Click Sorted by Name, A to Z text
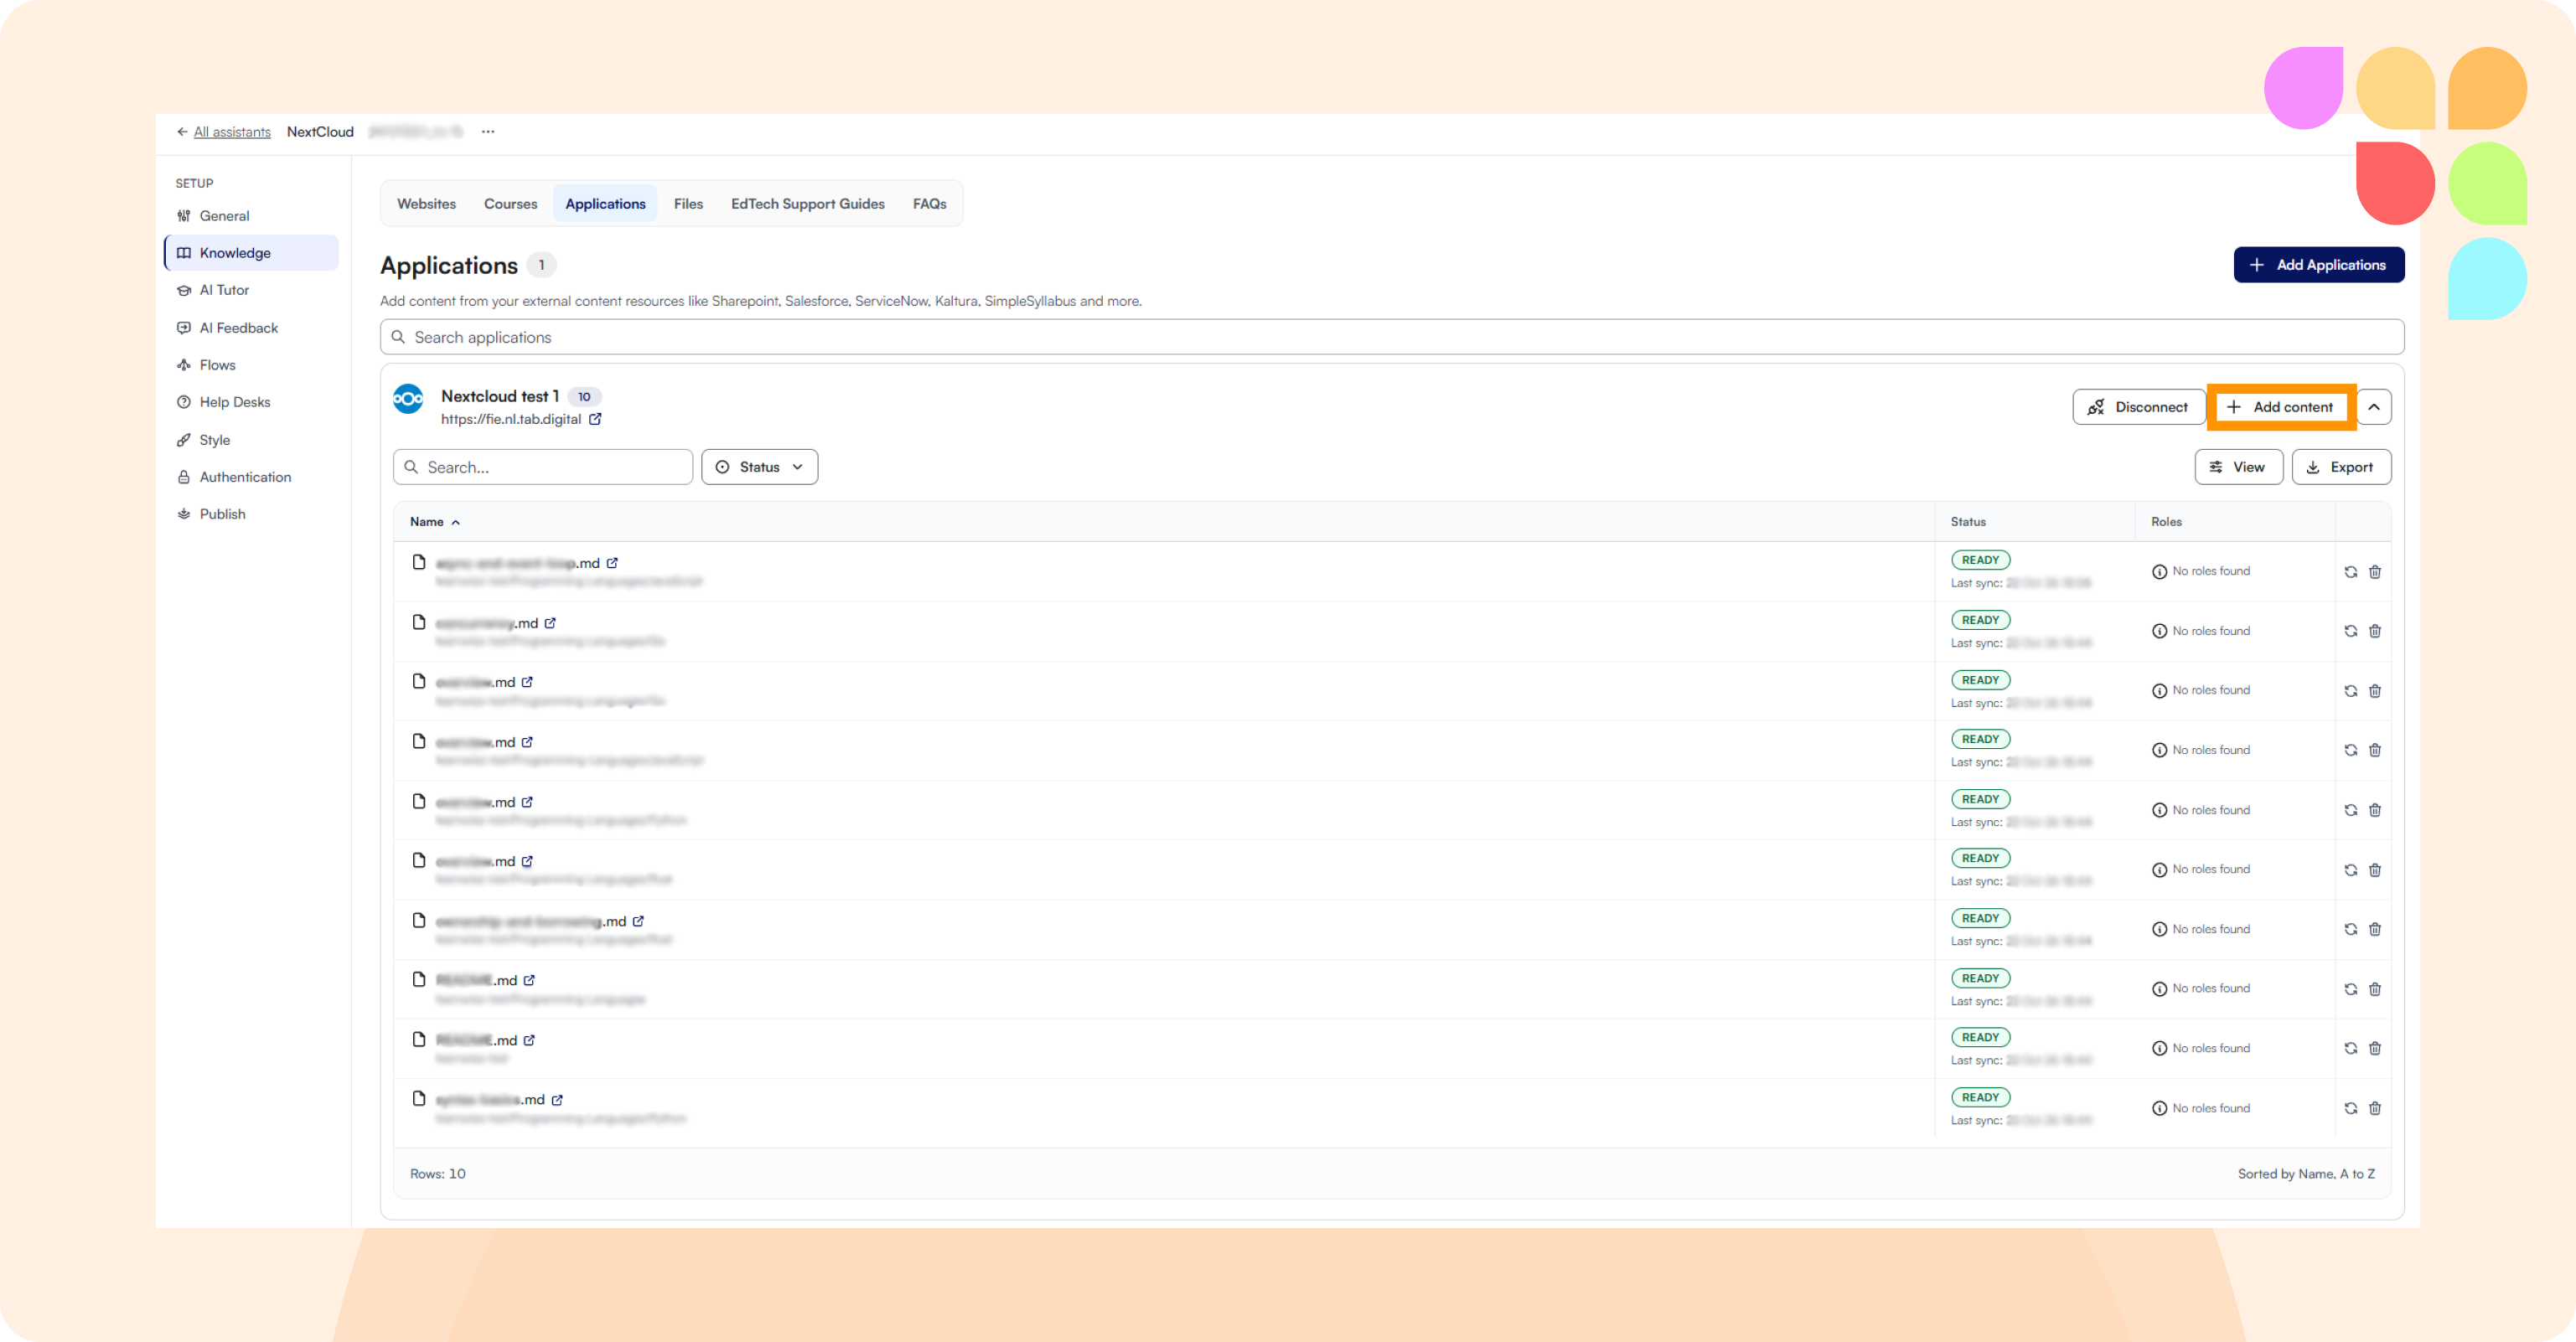 point(2305,1174)
